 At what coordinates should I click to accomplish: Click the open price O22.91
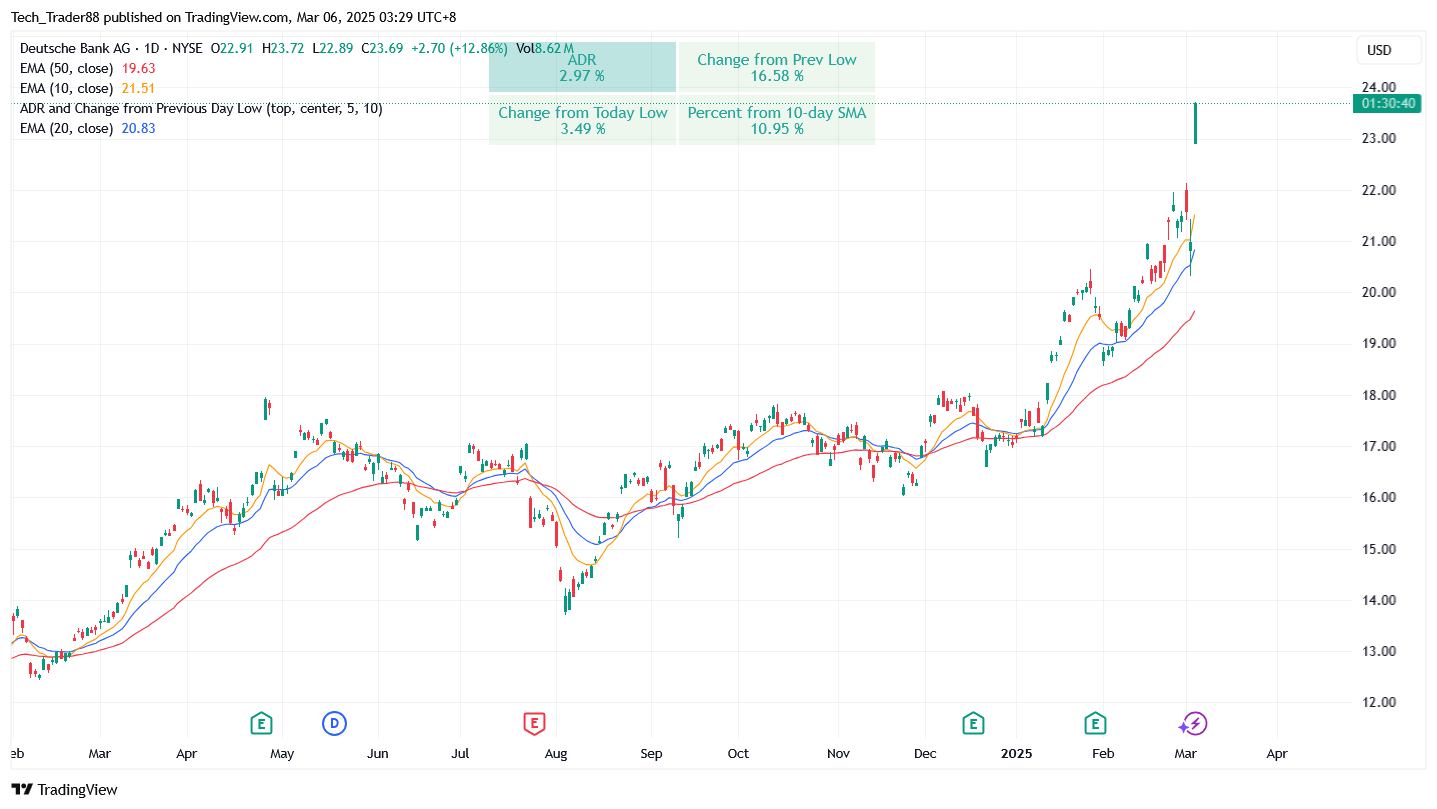coord(231,48)
